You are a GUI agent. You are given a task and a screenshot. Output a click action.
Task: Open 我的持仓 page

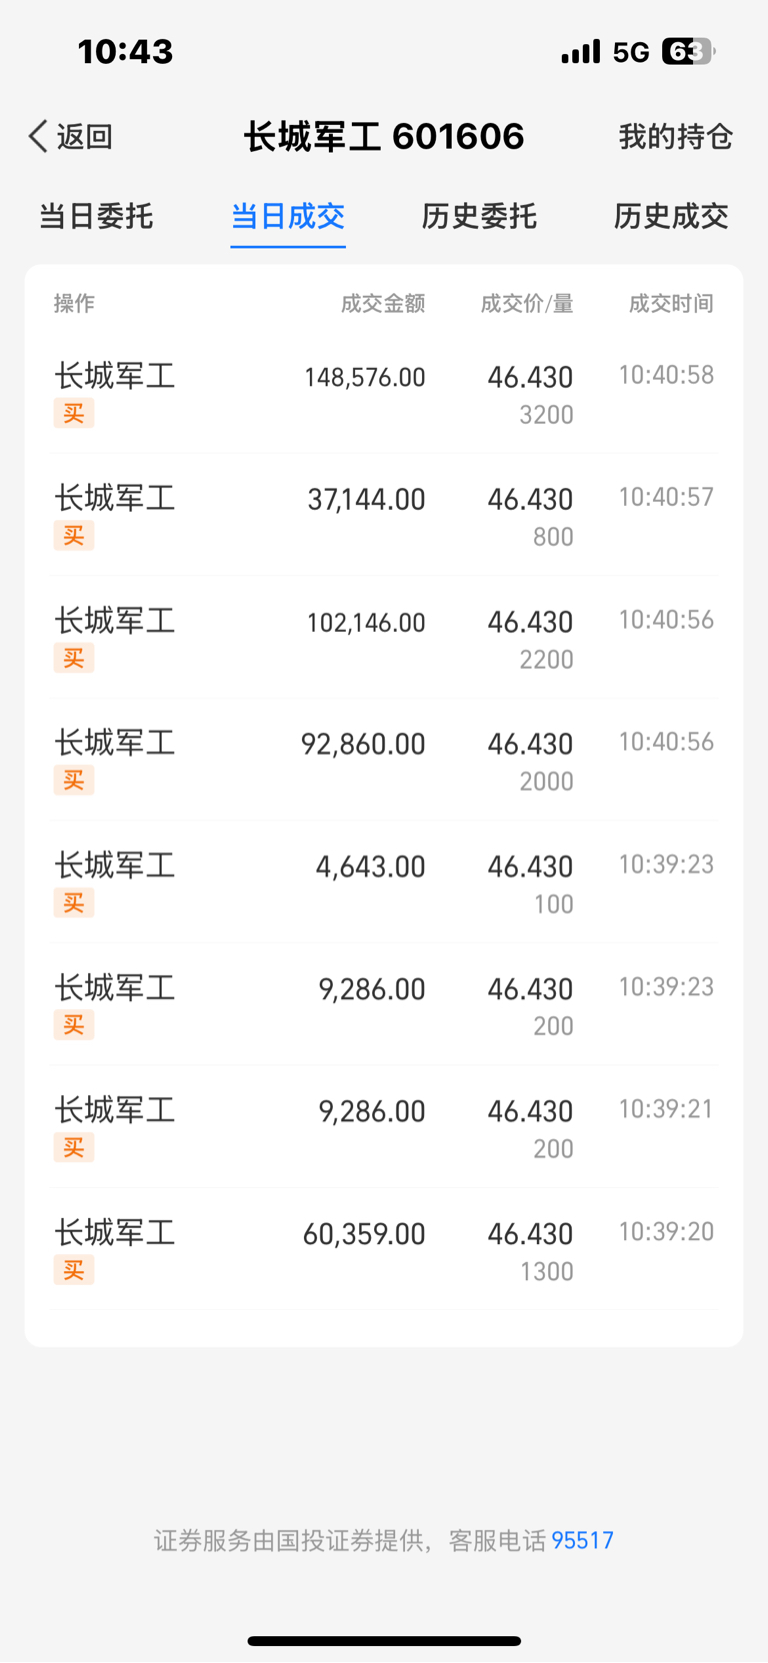[x=676, y=136]
